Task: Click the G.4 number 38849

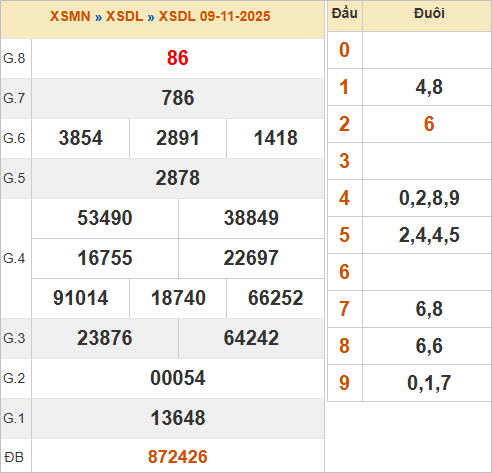Action: (251, 218)
